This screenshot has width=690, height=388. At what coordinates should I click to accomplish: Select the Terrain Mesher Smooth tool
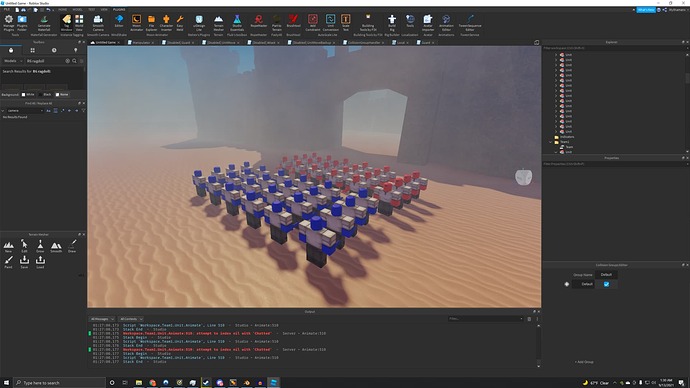56,247
